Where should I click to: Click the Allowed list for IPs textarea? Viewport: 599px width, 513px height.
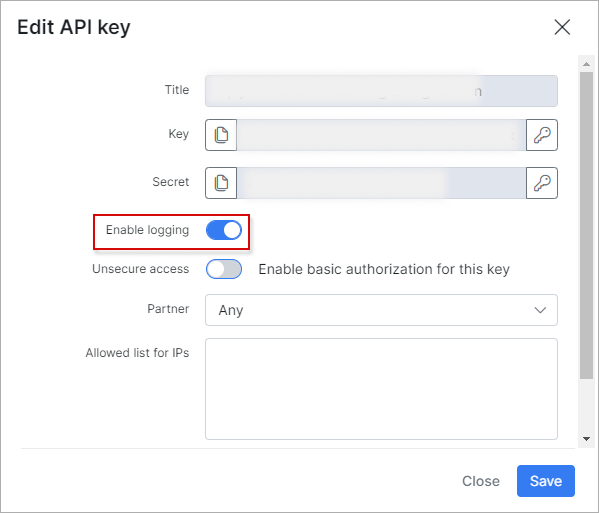[x=381, y=389]
